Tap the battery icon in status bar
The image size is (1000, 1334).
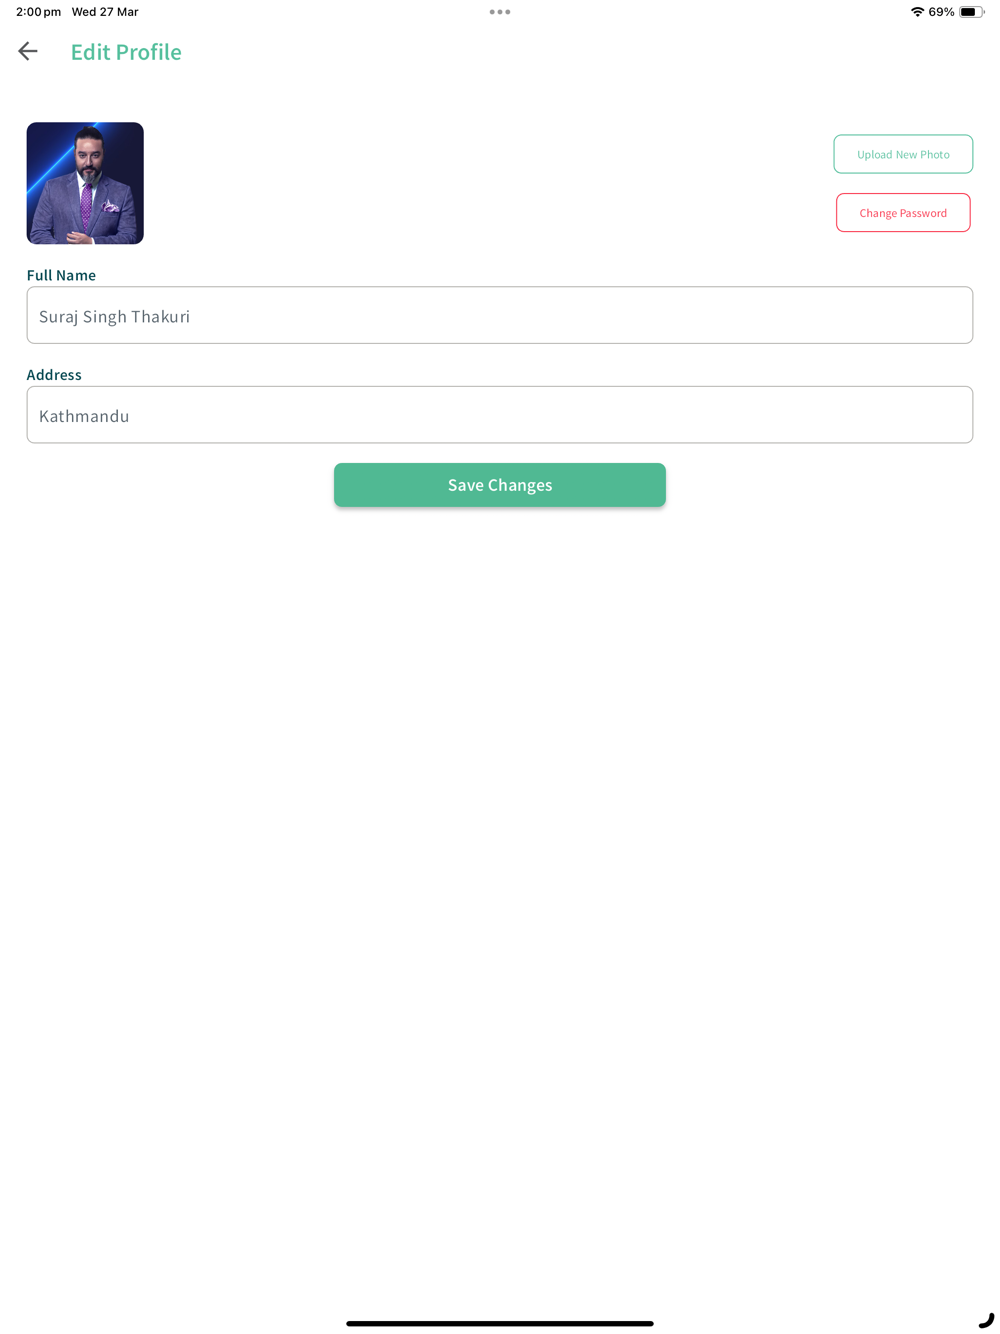click(x=971, y=12)
